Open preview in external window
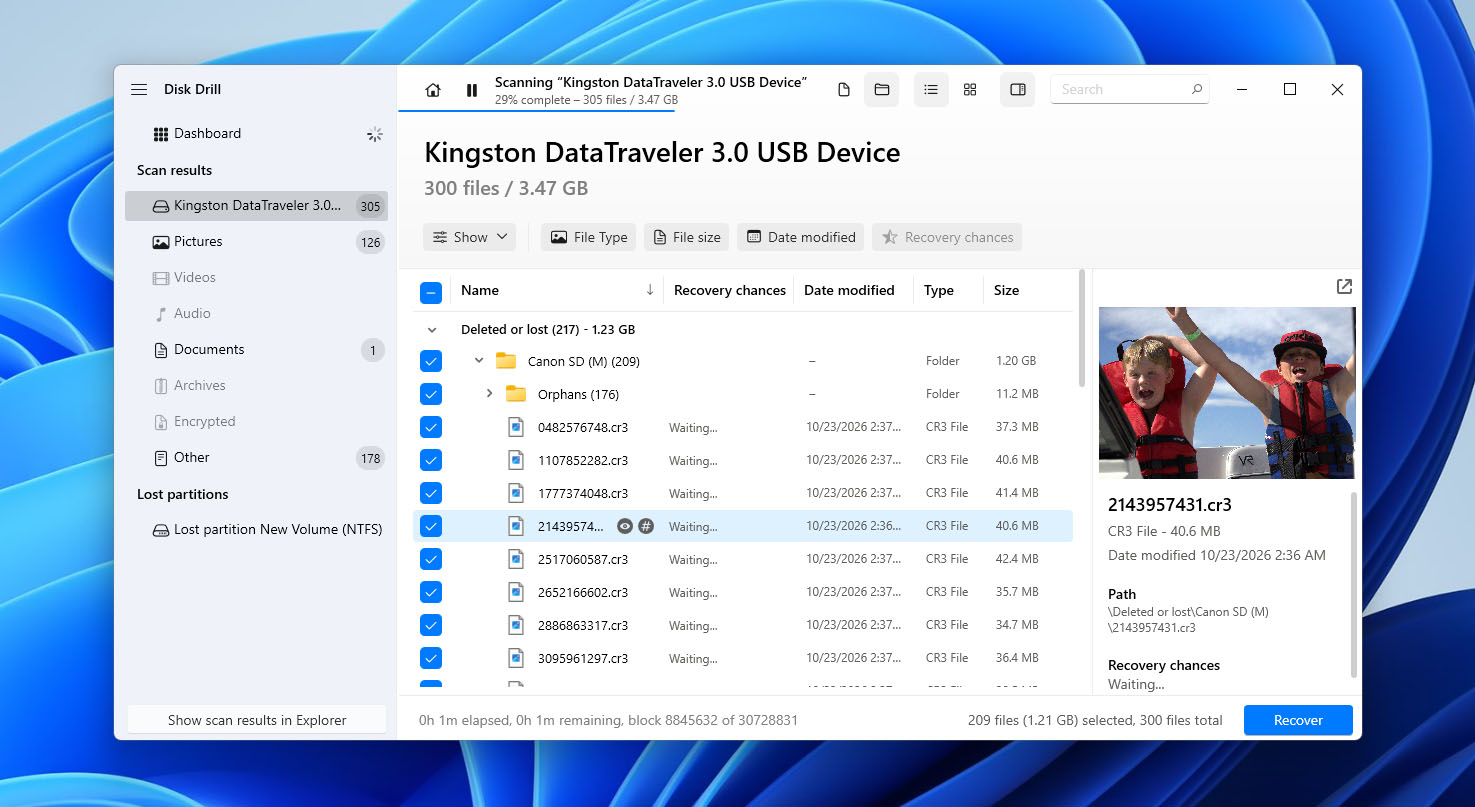1475x807 pixels. click(x=1344, y=287)
